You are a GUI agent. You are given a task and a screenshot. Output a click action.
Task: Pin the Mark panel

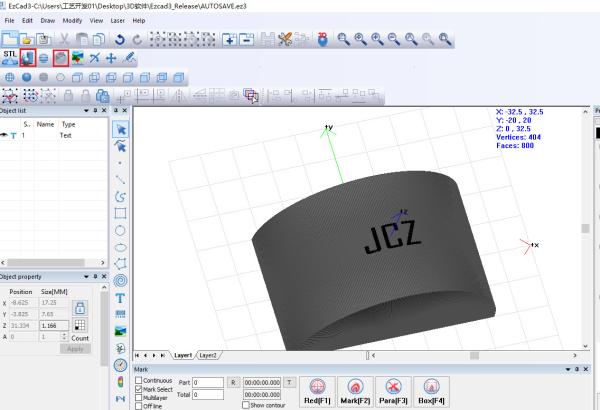point(577,369)
